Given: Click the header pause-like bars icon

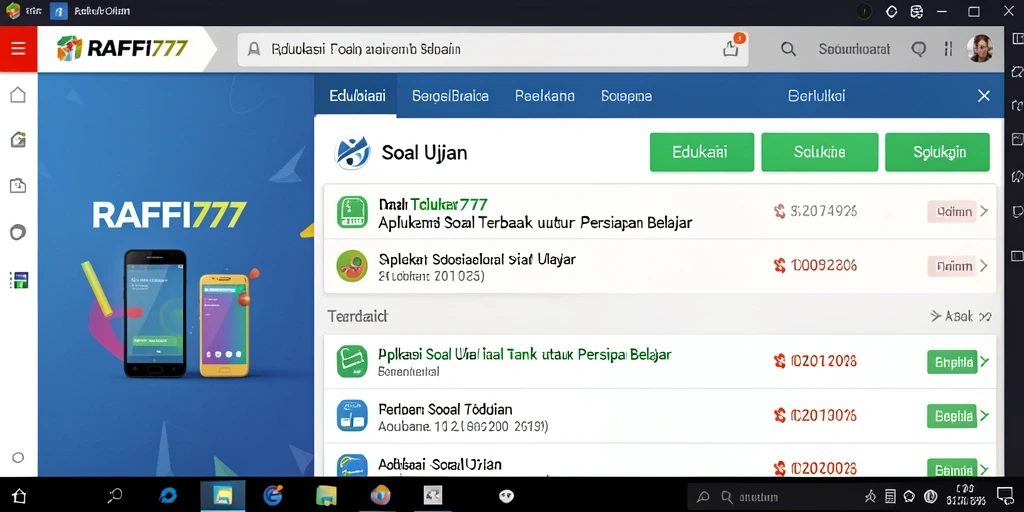Looking at the screenshot, I should click(948, 49).
